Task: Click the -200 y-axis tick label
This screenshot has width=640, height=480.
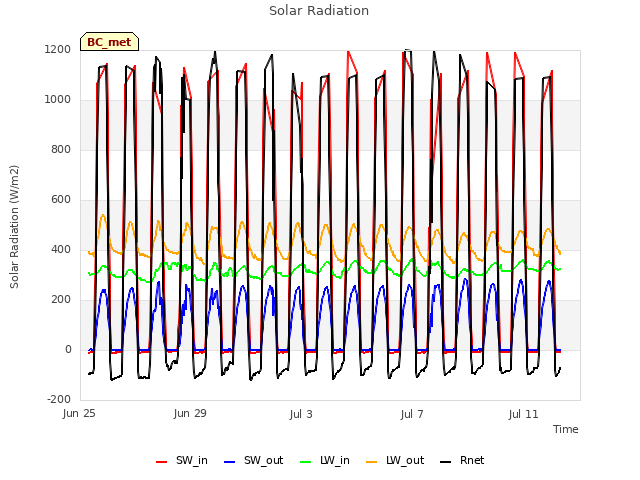Action: pos(59,399)
